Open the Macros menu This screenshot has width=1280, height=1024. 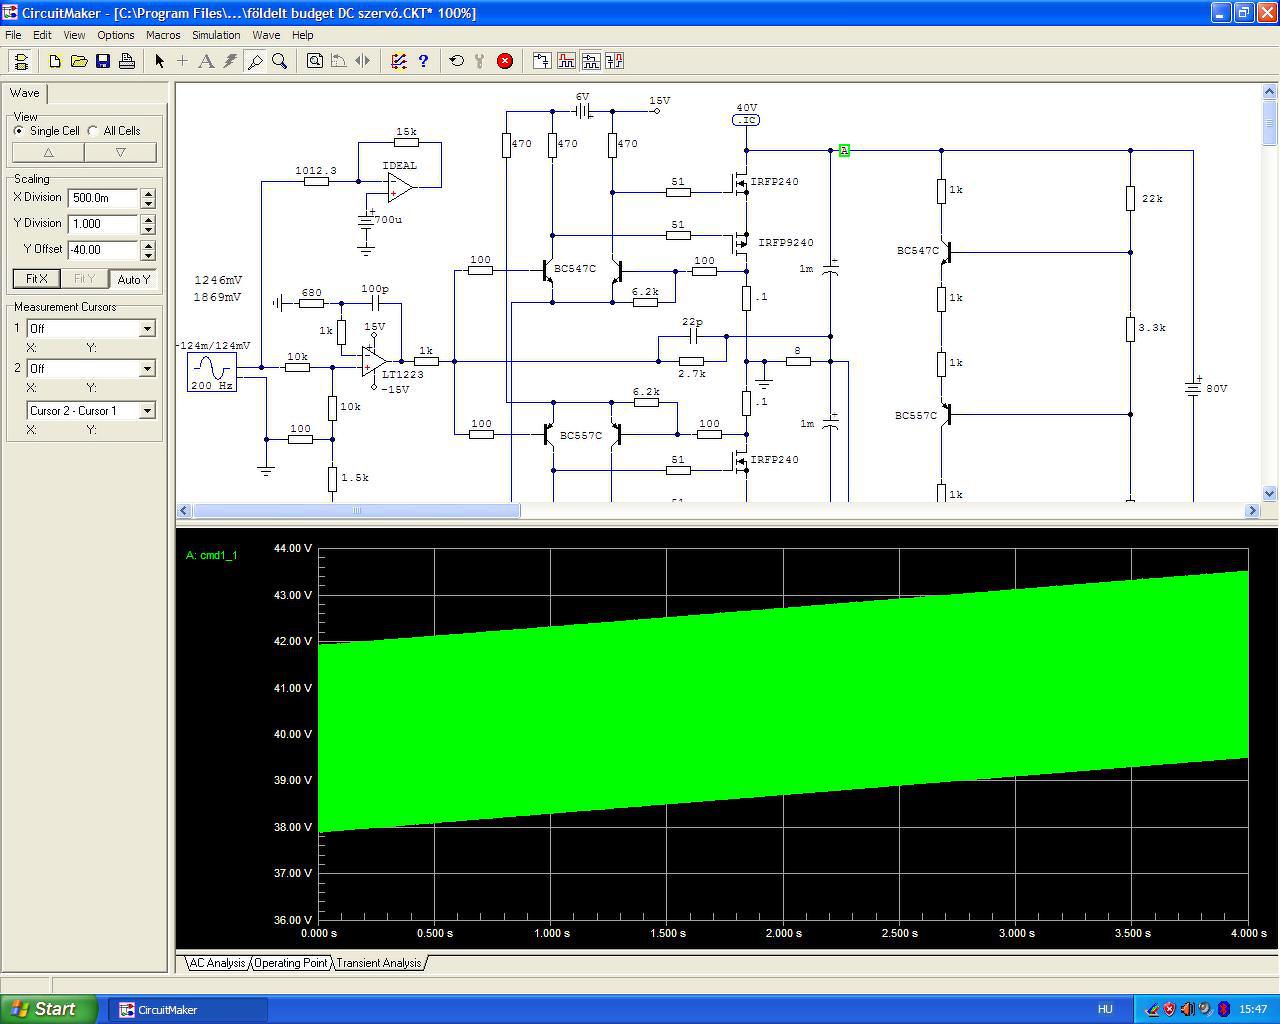coord(163,35)
